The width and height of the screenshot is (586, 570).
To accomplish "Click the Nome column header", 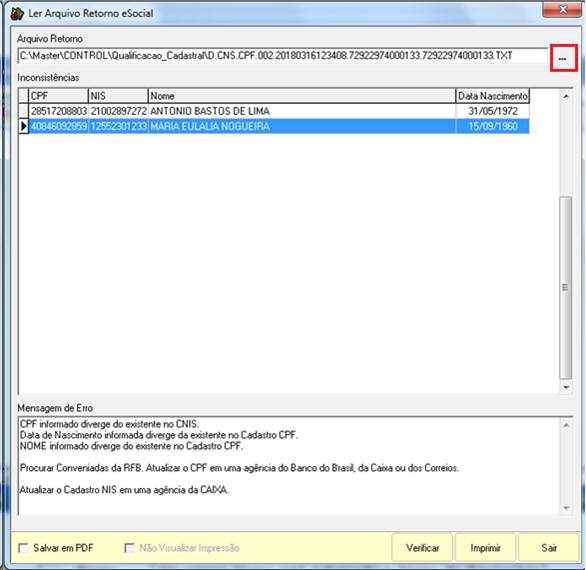I will pyautogui.click(x=302, y=96).
